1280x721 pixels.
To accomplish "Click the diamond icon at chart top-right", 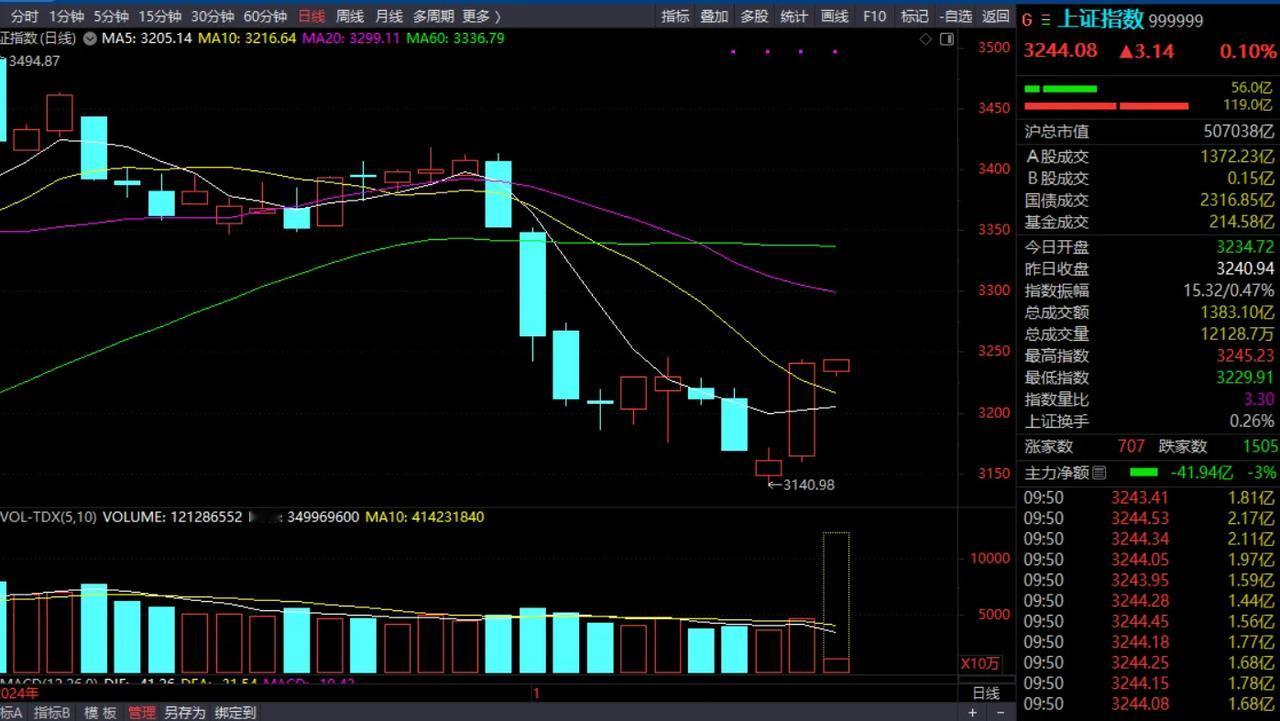I will click(926, 39).
